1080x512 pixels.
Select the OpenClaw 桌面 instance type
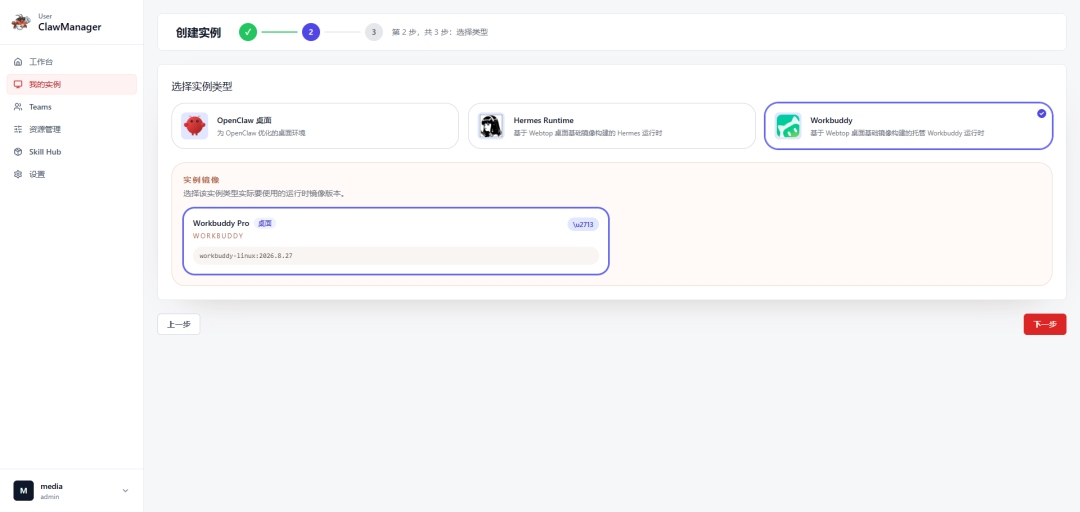pos(315,126)
